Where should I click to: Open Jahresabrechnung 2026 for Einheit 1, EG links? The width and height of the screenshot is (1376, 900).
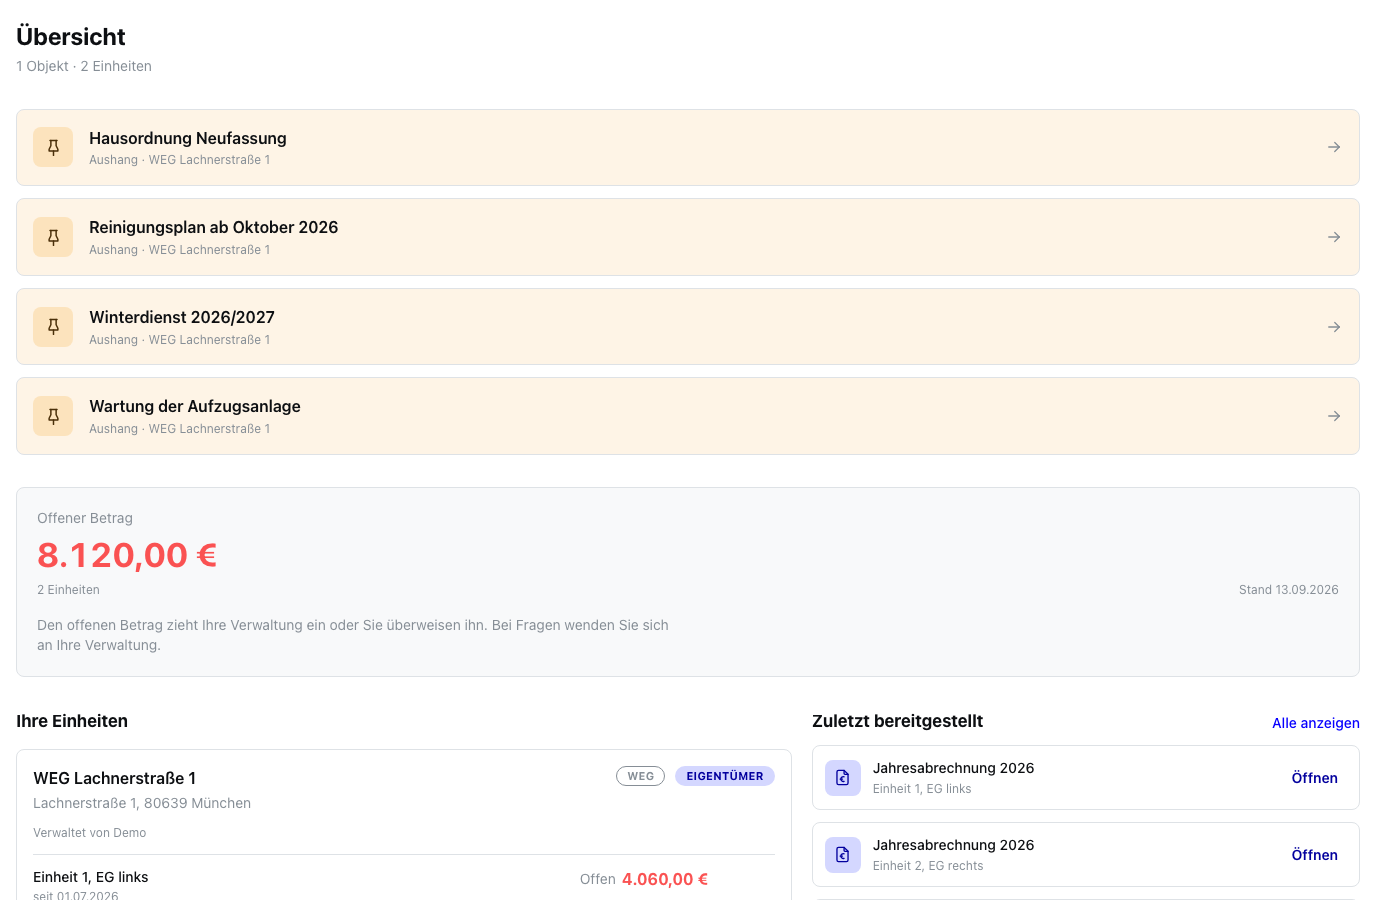1314,778
